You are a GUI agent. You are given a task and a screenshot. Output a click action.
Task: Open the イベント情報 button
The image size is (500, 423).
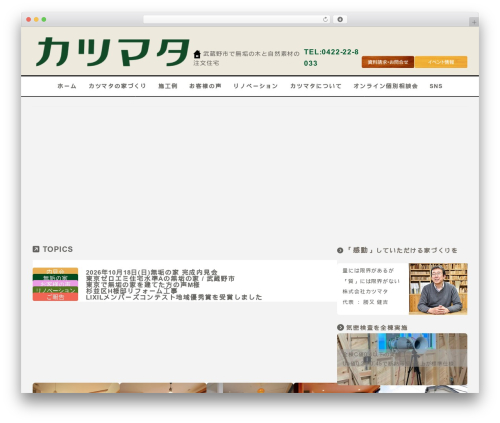(441, 62)
